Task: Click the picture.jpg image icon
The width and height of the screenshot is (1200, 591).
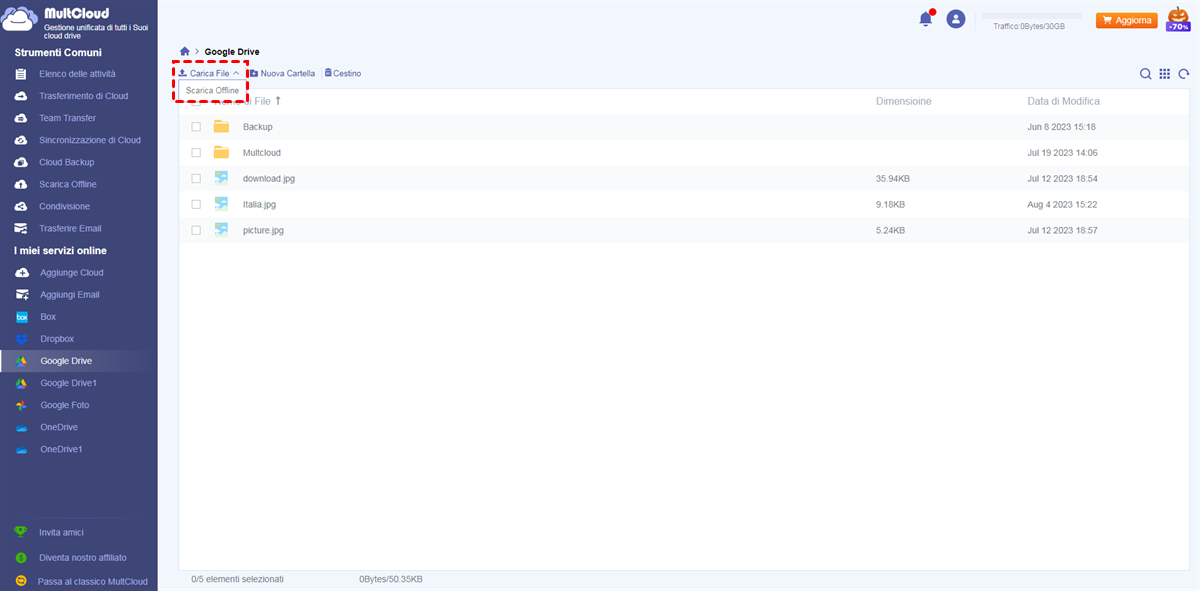Action: click(221, 230)
